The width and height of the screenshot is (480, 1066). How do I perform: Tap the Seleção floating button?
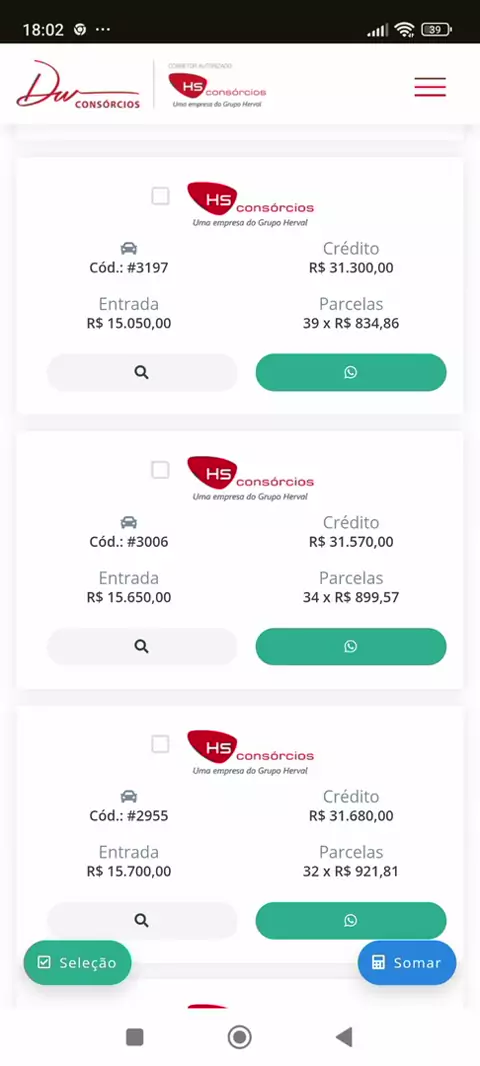(78, 963)
